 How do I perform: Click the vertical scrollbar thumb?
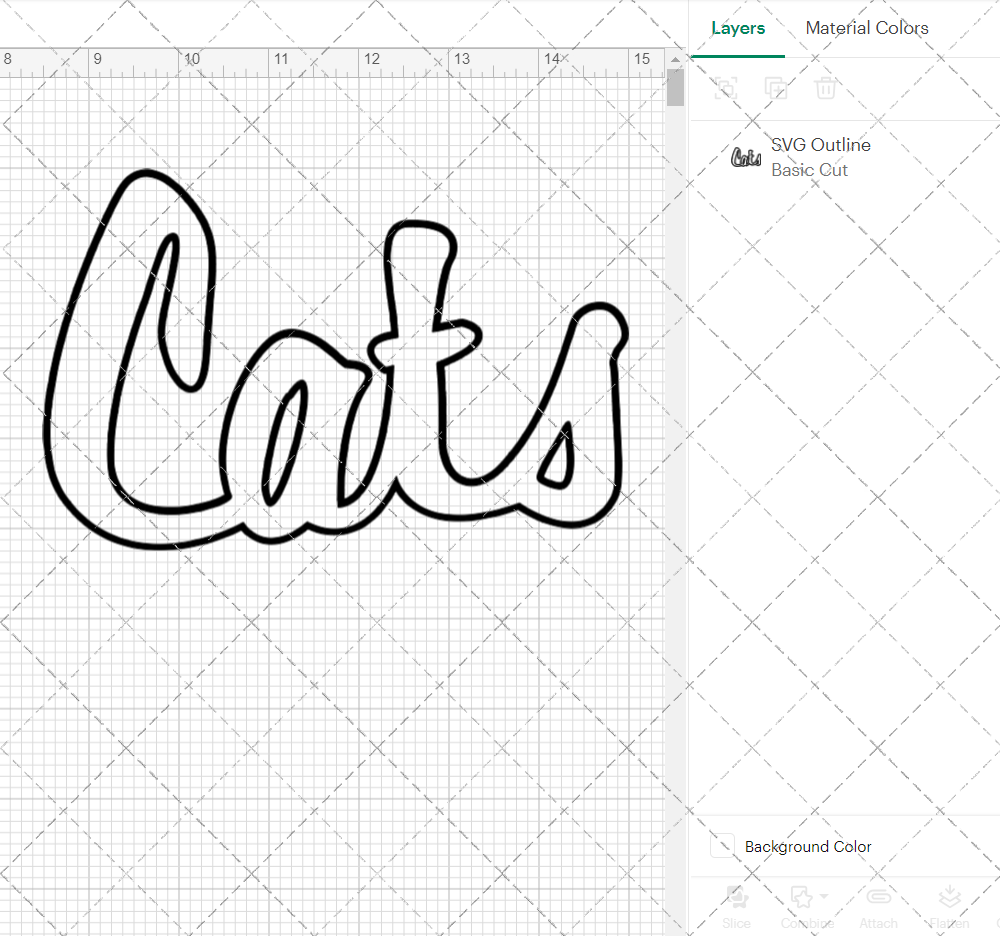click(x=675, y=87)
